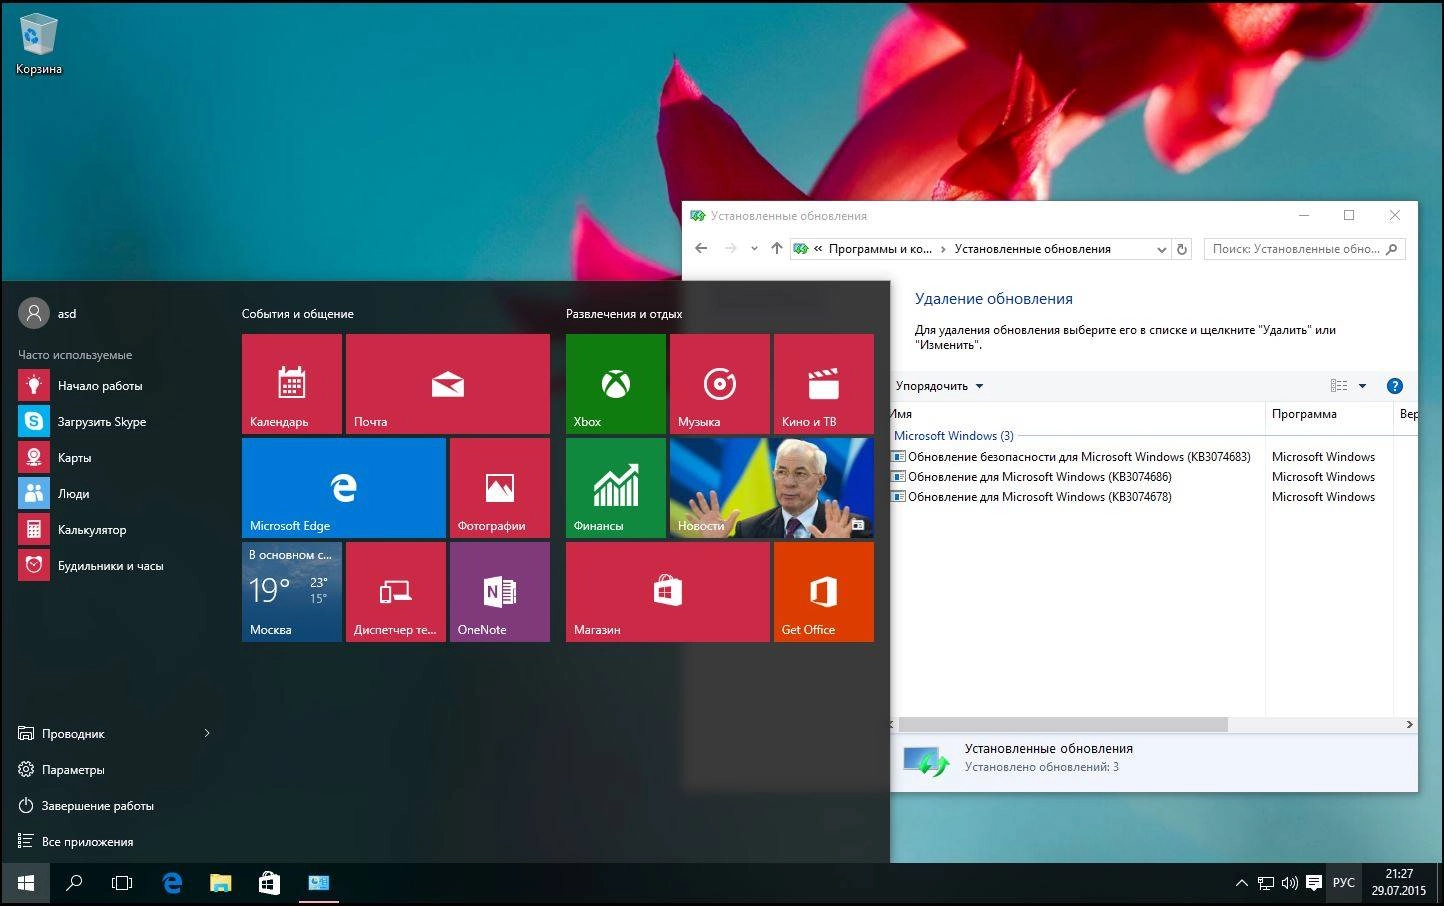The width and height of the screenshot is (1444, 906).
Task: Click the volume tray icon
Action: [x=1290, y=884]
